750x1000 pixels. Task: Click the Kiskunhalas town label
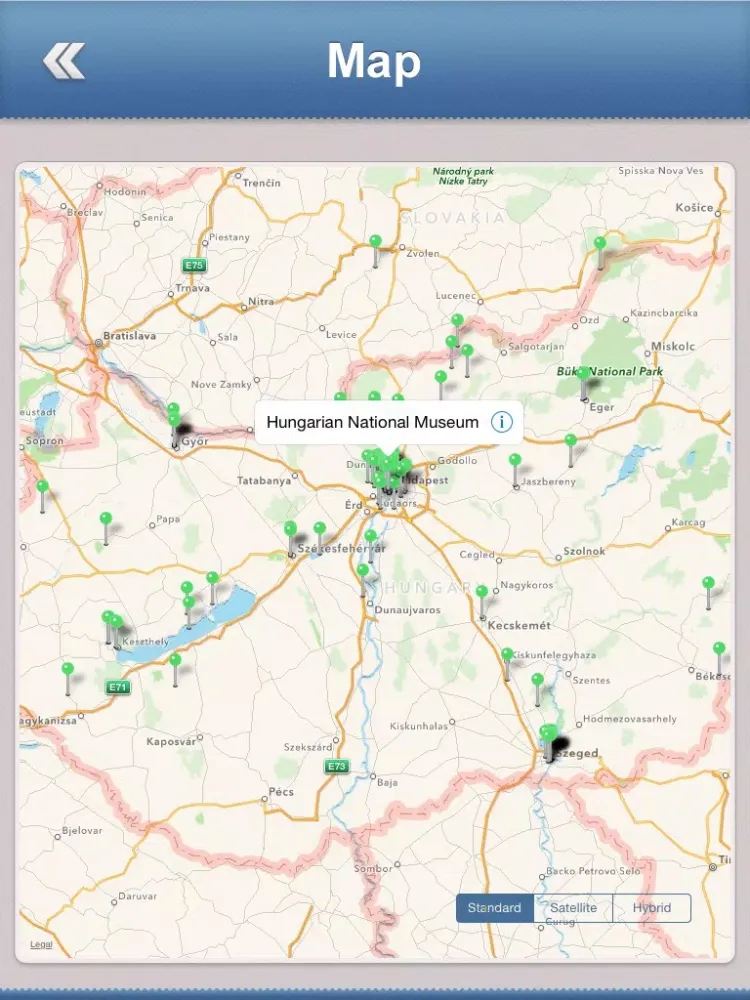[419, 726]
